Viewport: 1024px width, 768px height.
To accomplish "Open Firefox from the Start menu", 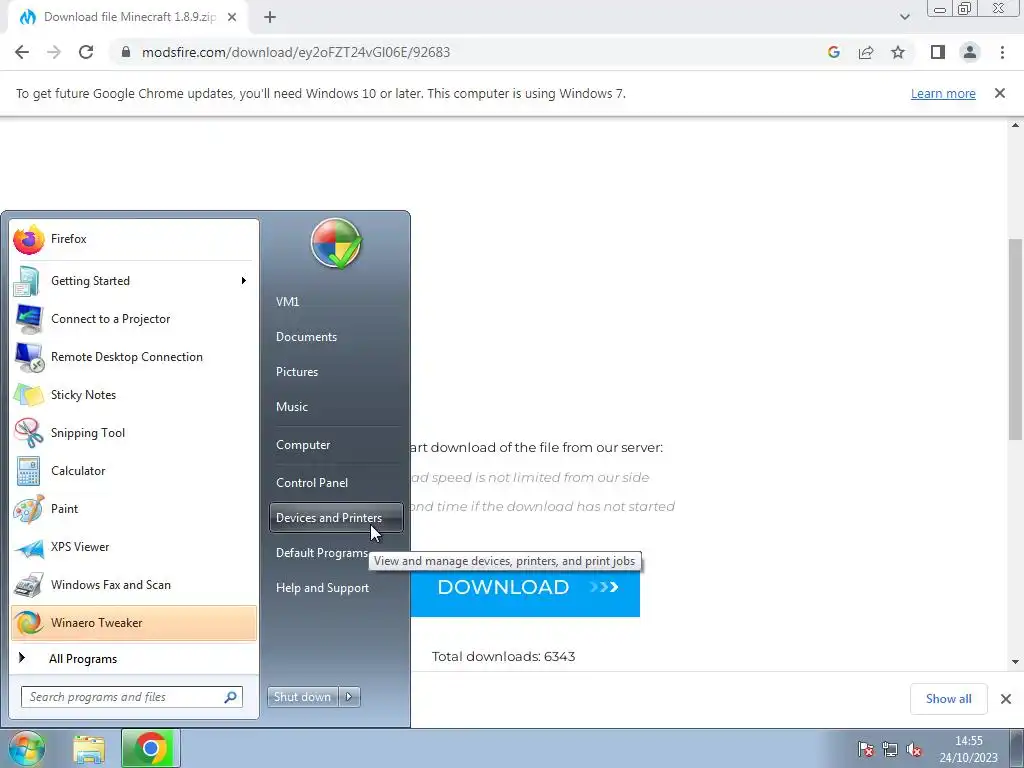I will (x=134, y=239).
